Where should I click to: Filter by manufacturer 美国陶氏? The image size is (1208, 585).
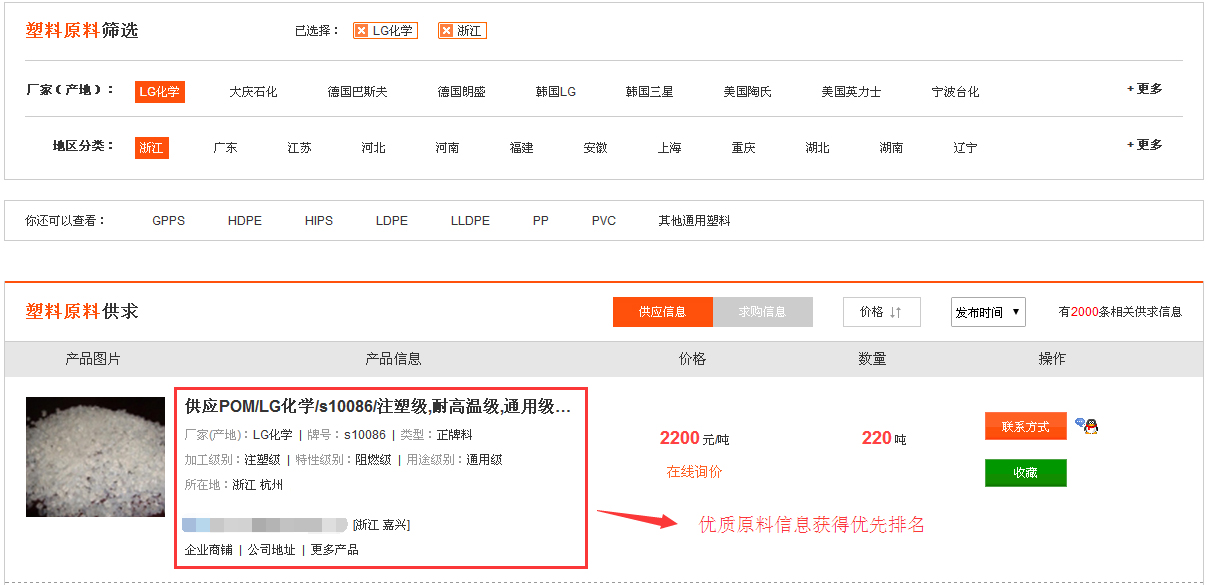pyautogui.click(x=748, y=92)
